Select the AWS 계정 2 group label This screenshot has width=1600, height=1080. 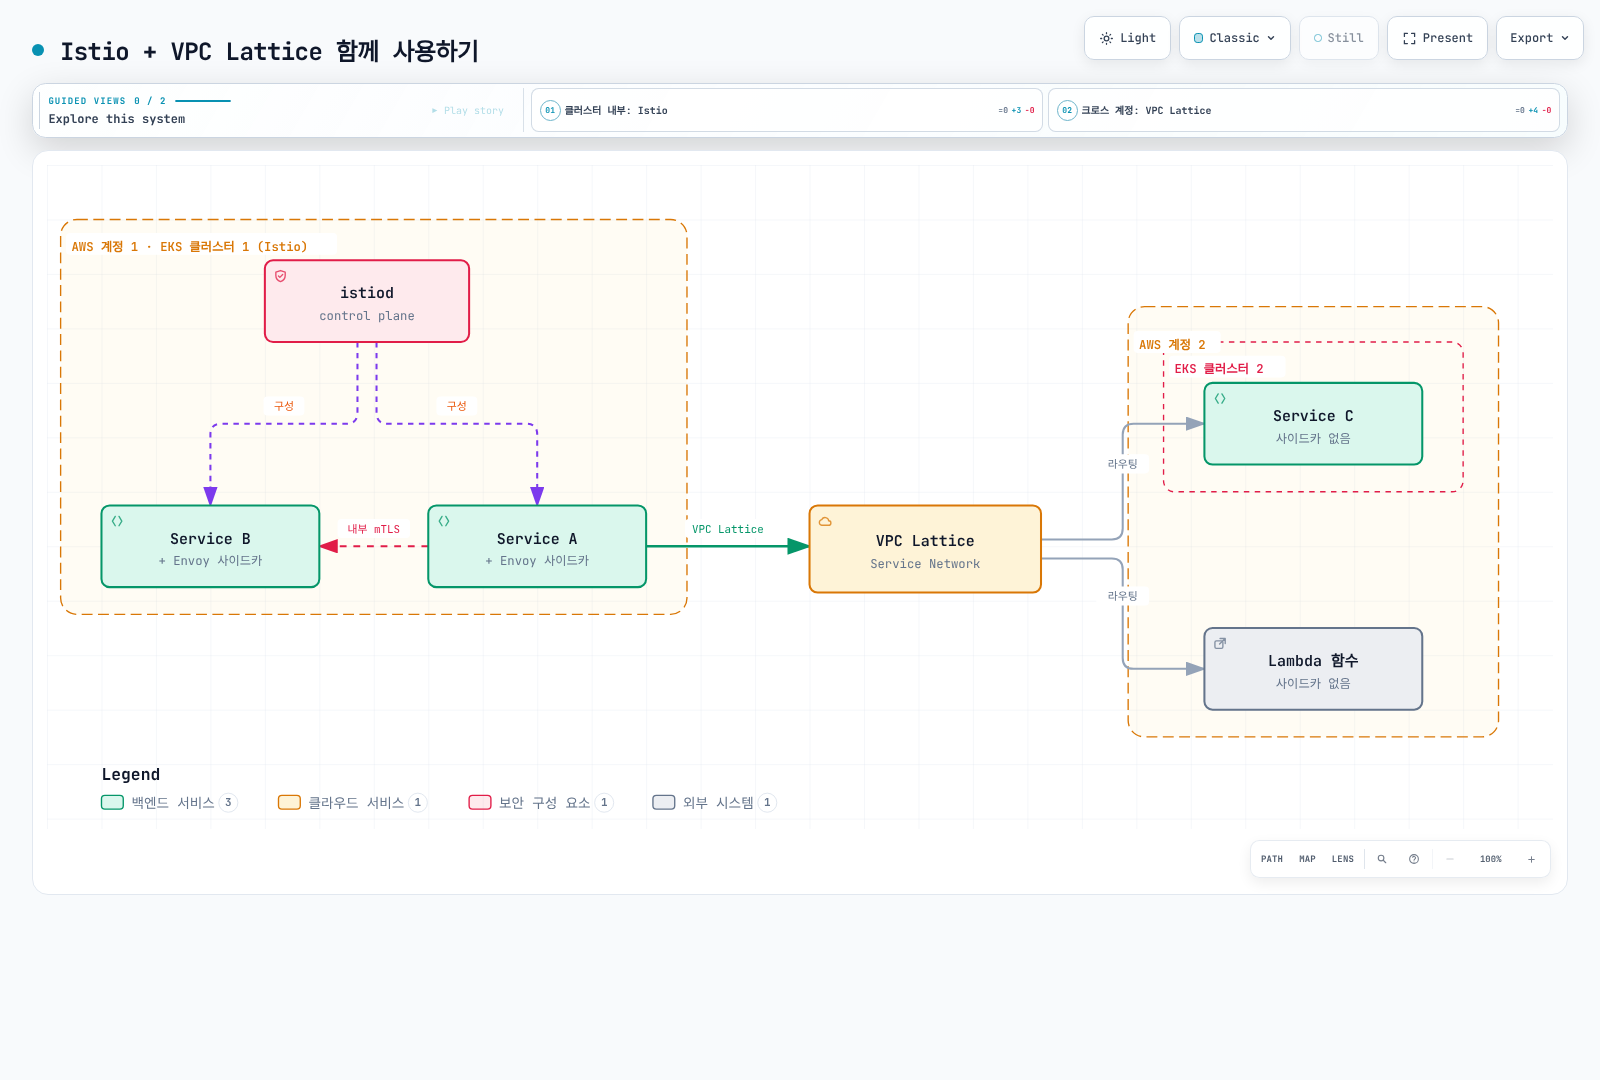pyautogui.click(x=1172, y=345)
